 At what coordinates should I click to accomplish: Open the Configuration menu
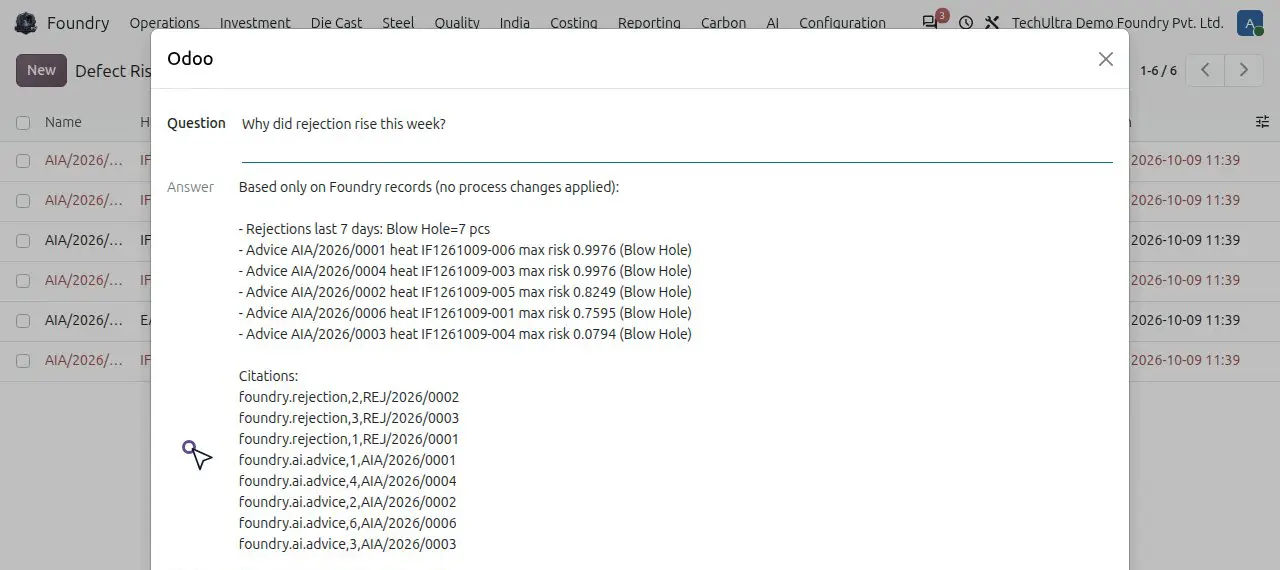pyautogui.click(x=842, y=23)
